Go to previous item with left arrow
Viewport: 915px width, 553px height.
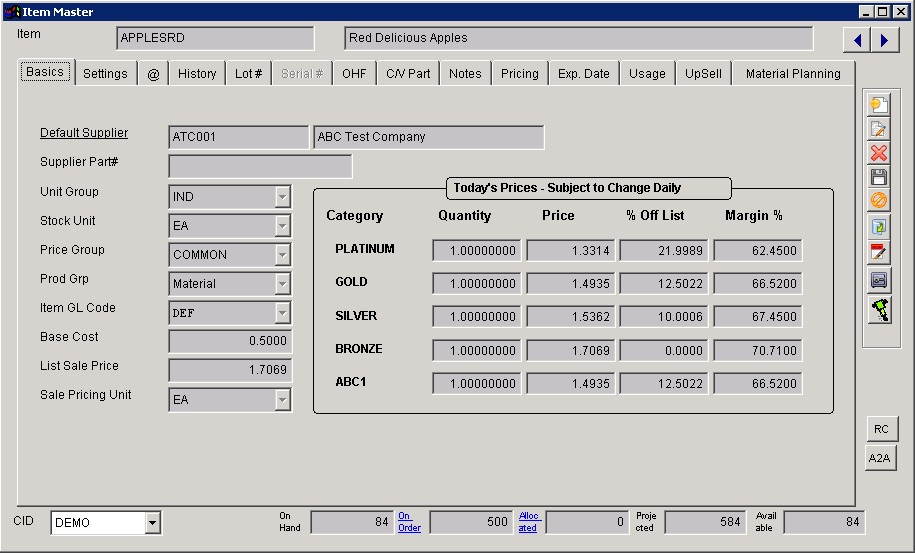coord(857,40)
